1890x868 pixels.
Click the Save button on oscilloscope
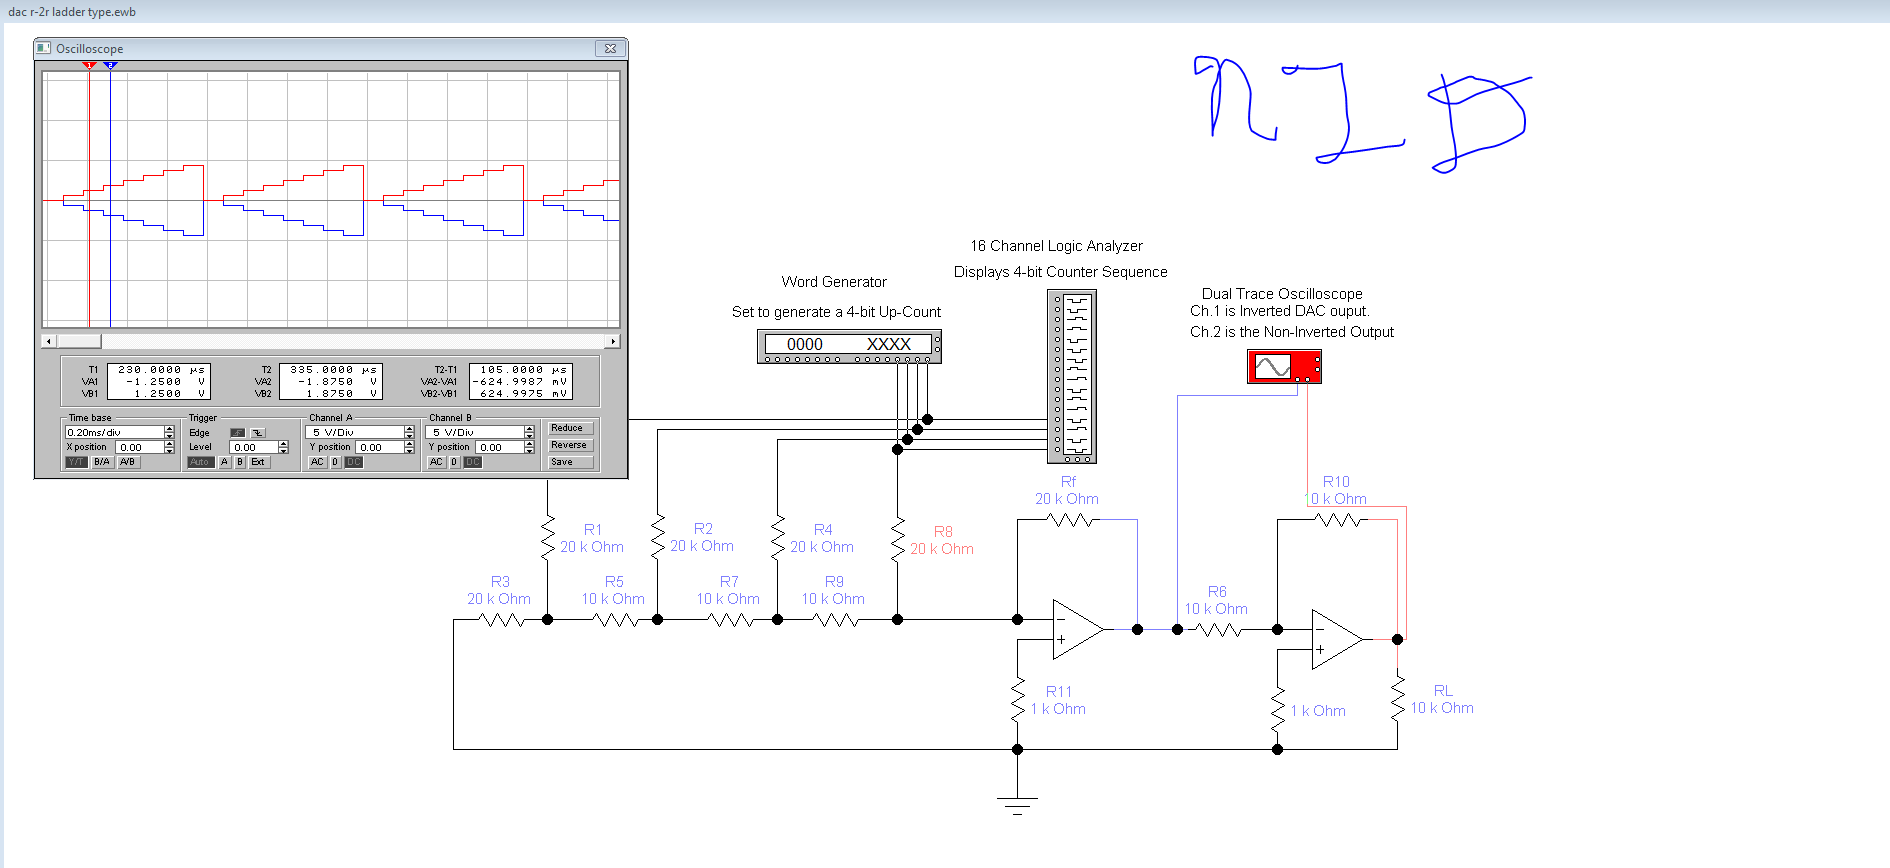tap(570, 462)
